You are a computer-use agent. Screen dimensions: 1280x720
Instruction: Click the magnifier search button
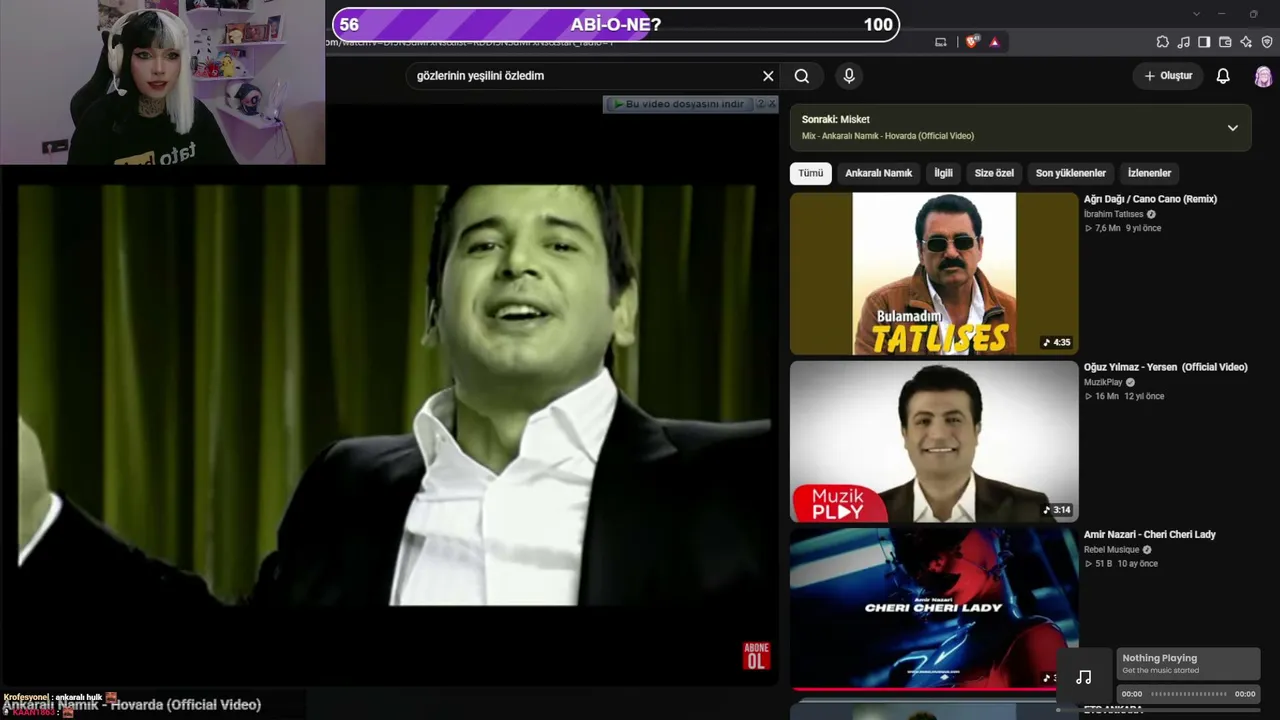802,76
